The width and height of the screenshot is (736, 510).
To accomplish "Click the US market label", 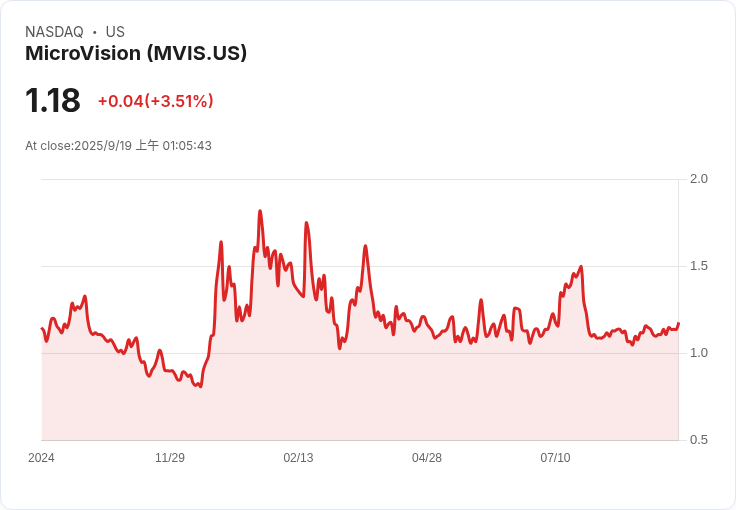I will click(x=115, y=32).
